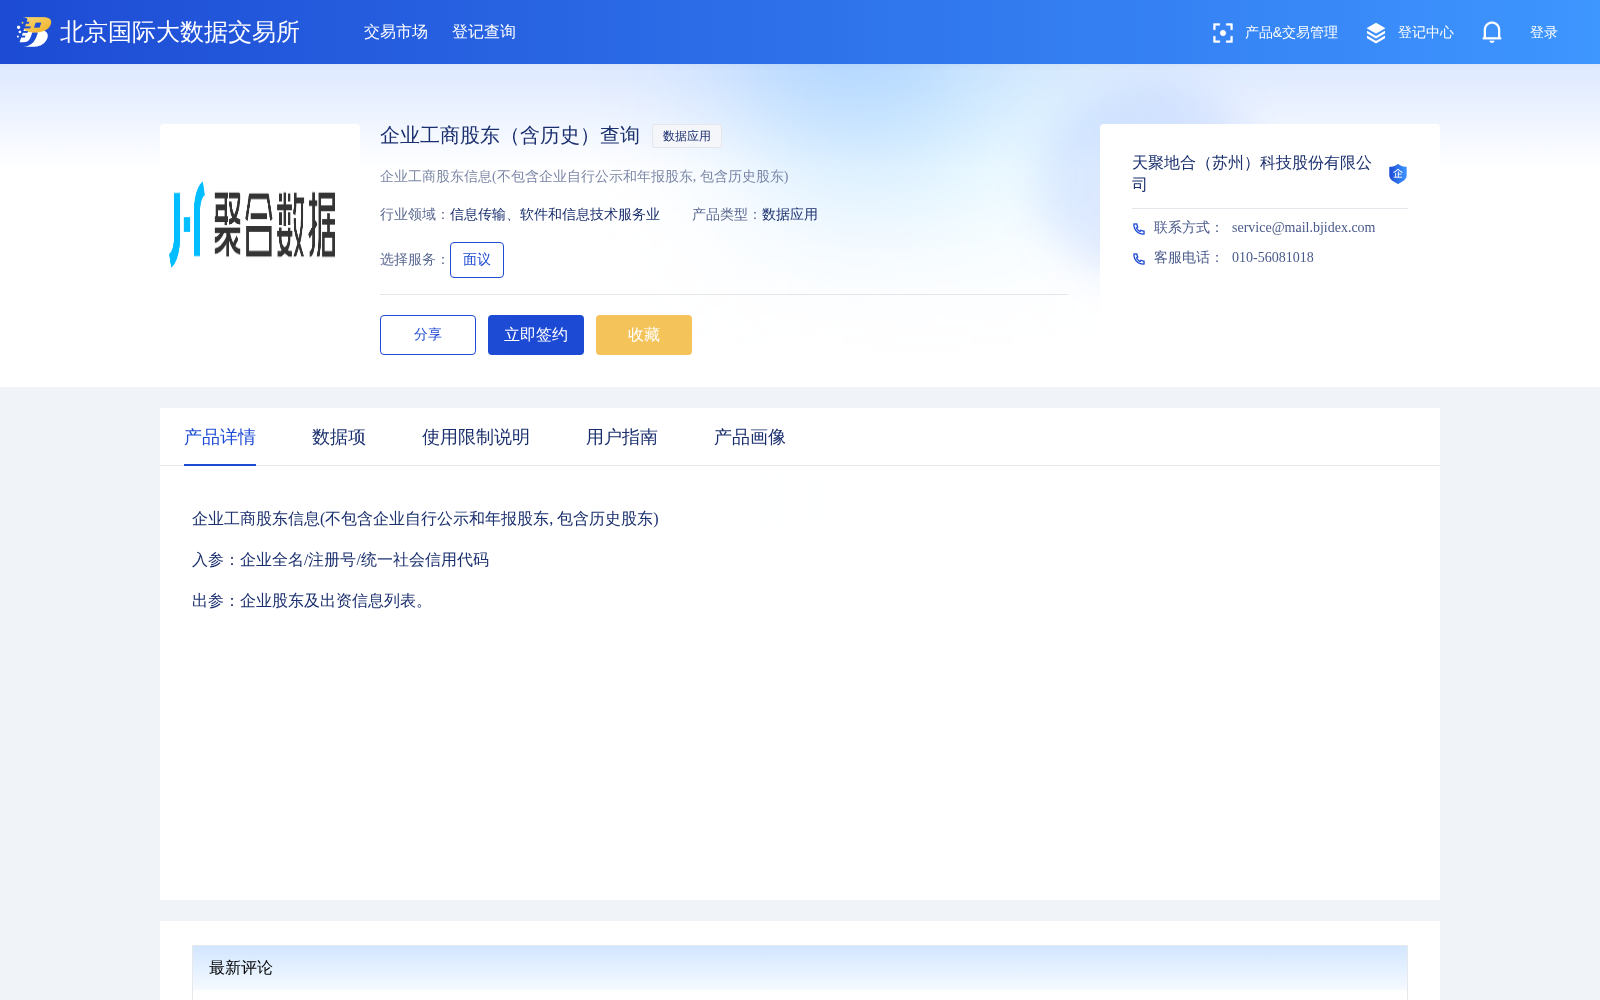Select the 面议 service option
The width and height of the screenshot is (1600, 1000).
[477, 260]
